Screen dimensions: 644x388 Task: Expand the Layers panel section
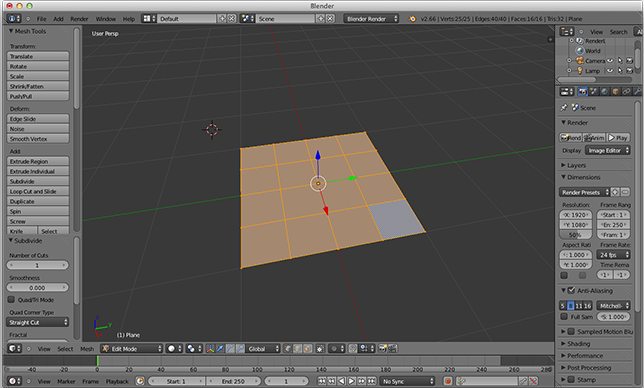576,165
